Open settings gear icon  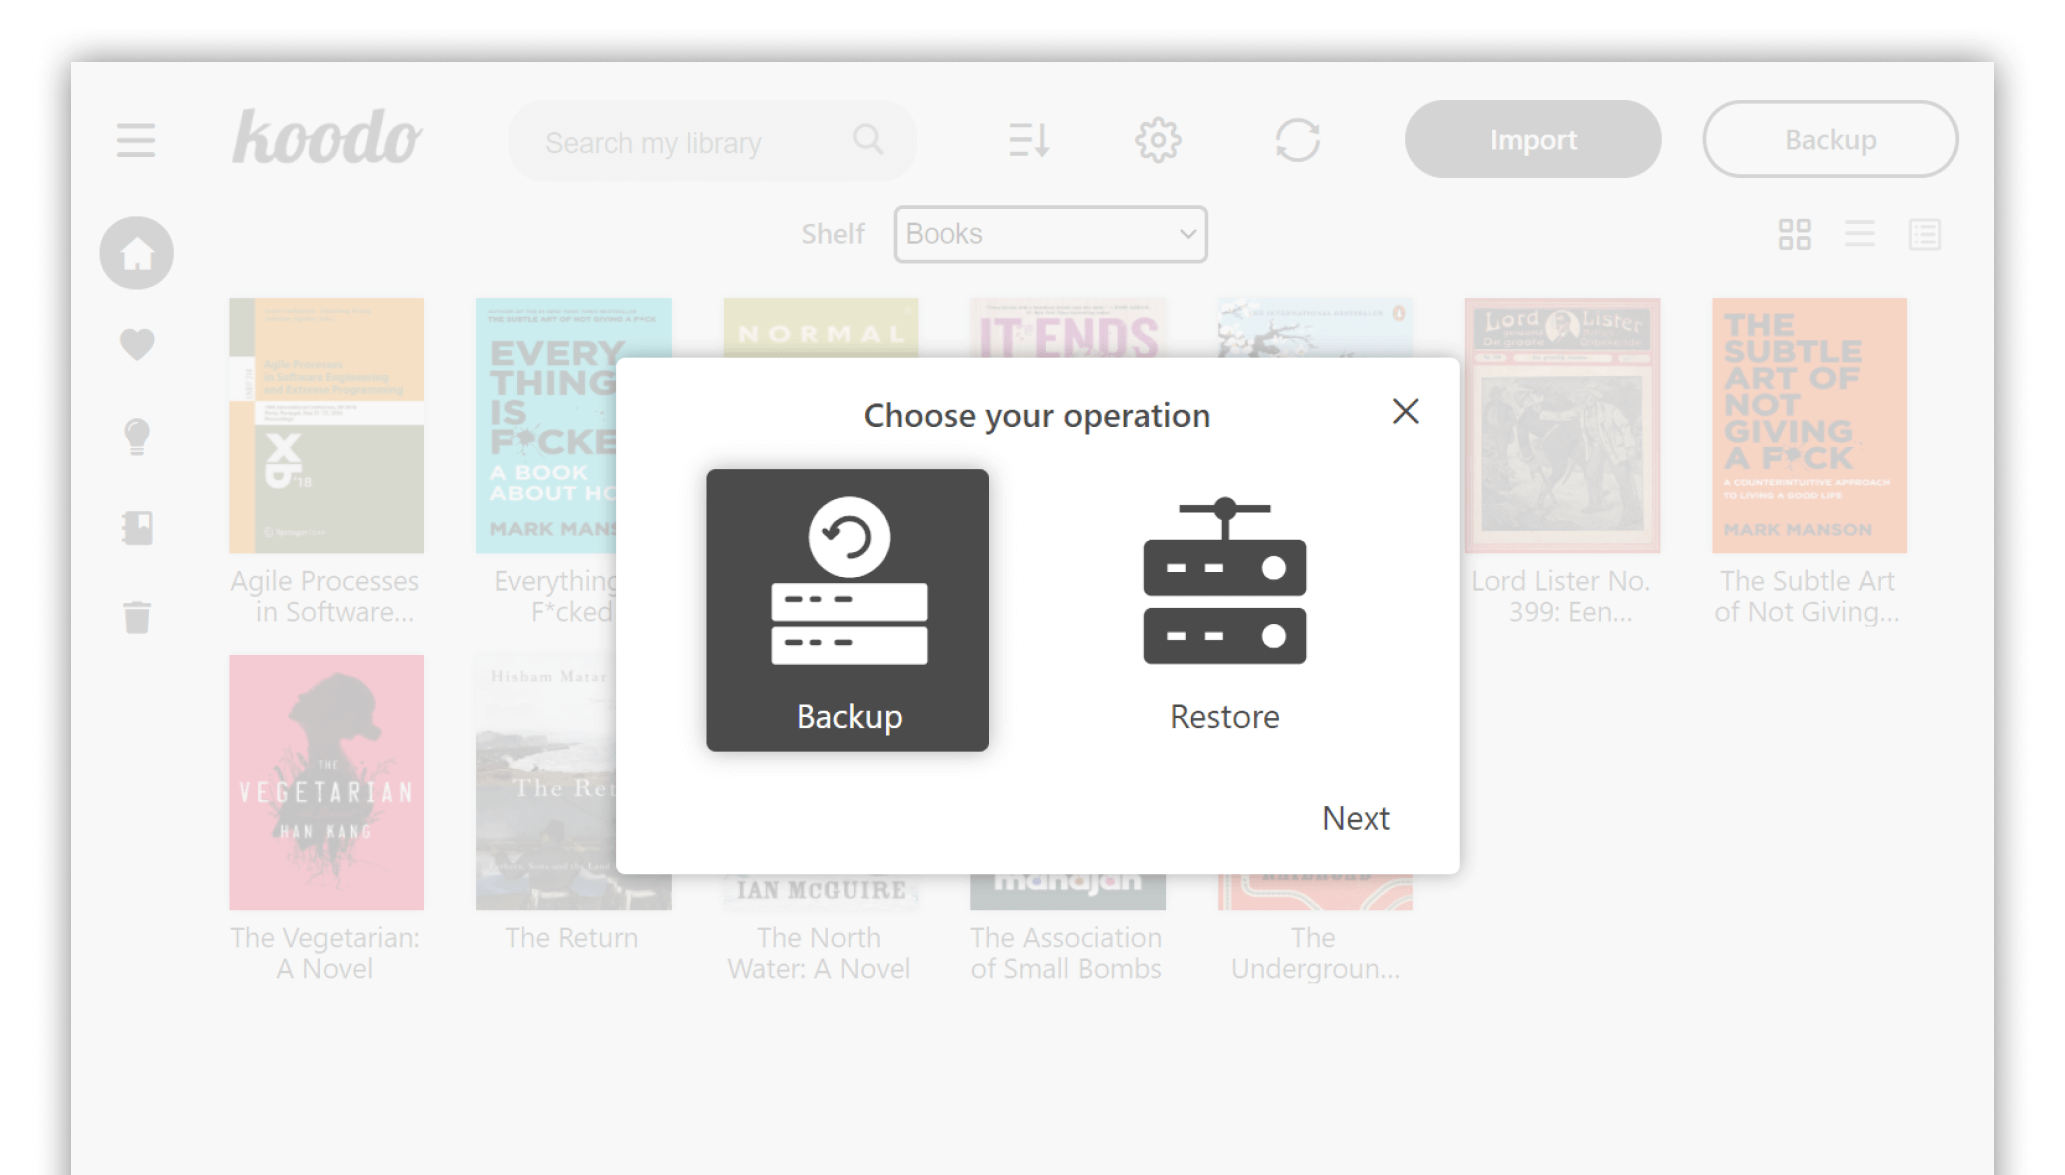1158,140
